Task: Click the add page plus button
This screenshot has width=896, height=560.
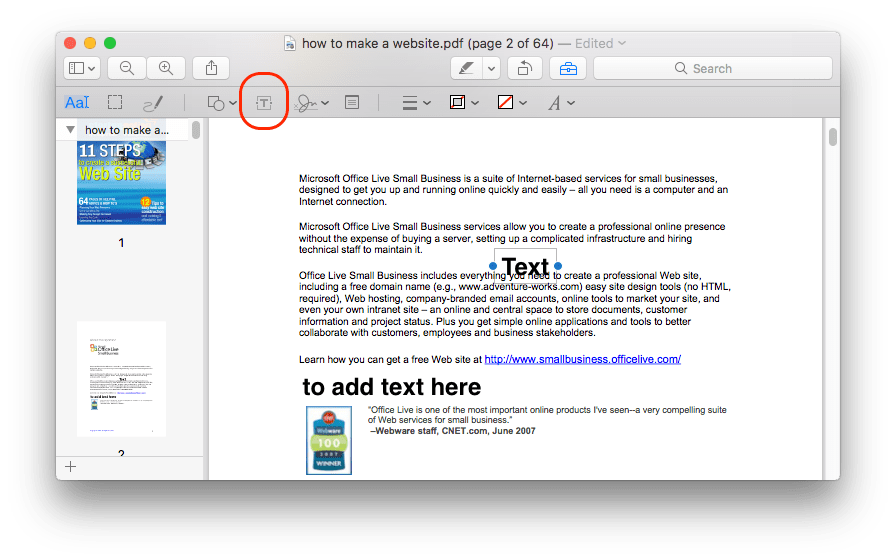Action: coord(70,467)
